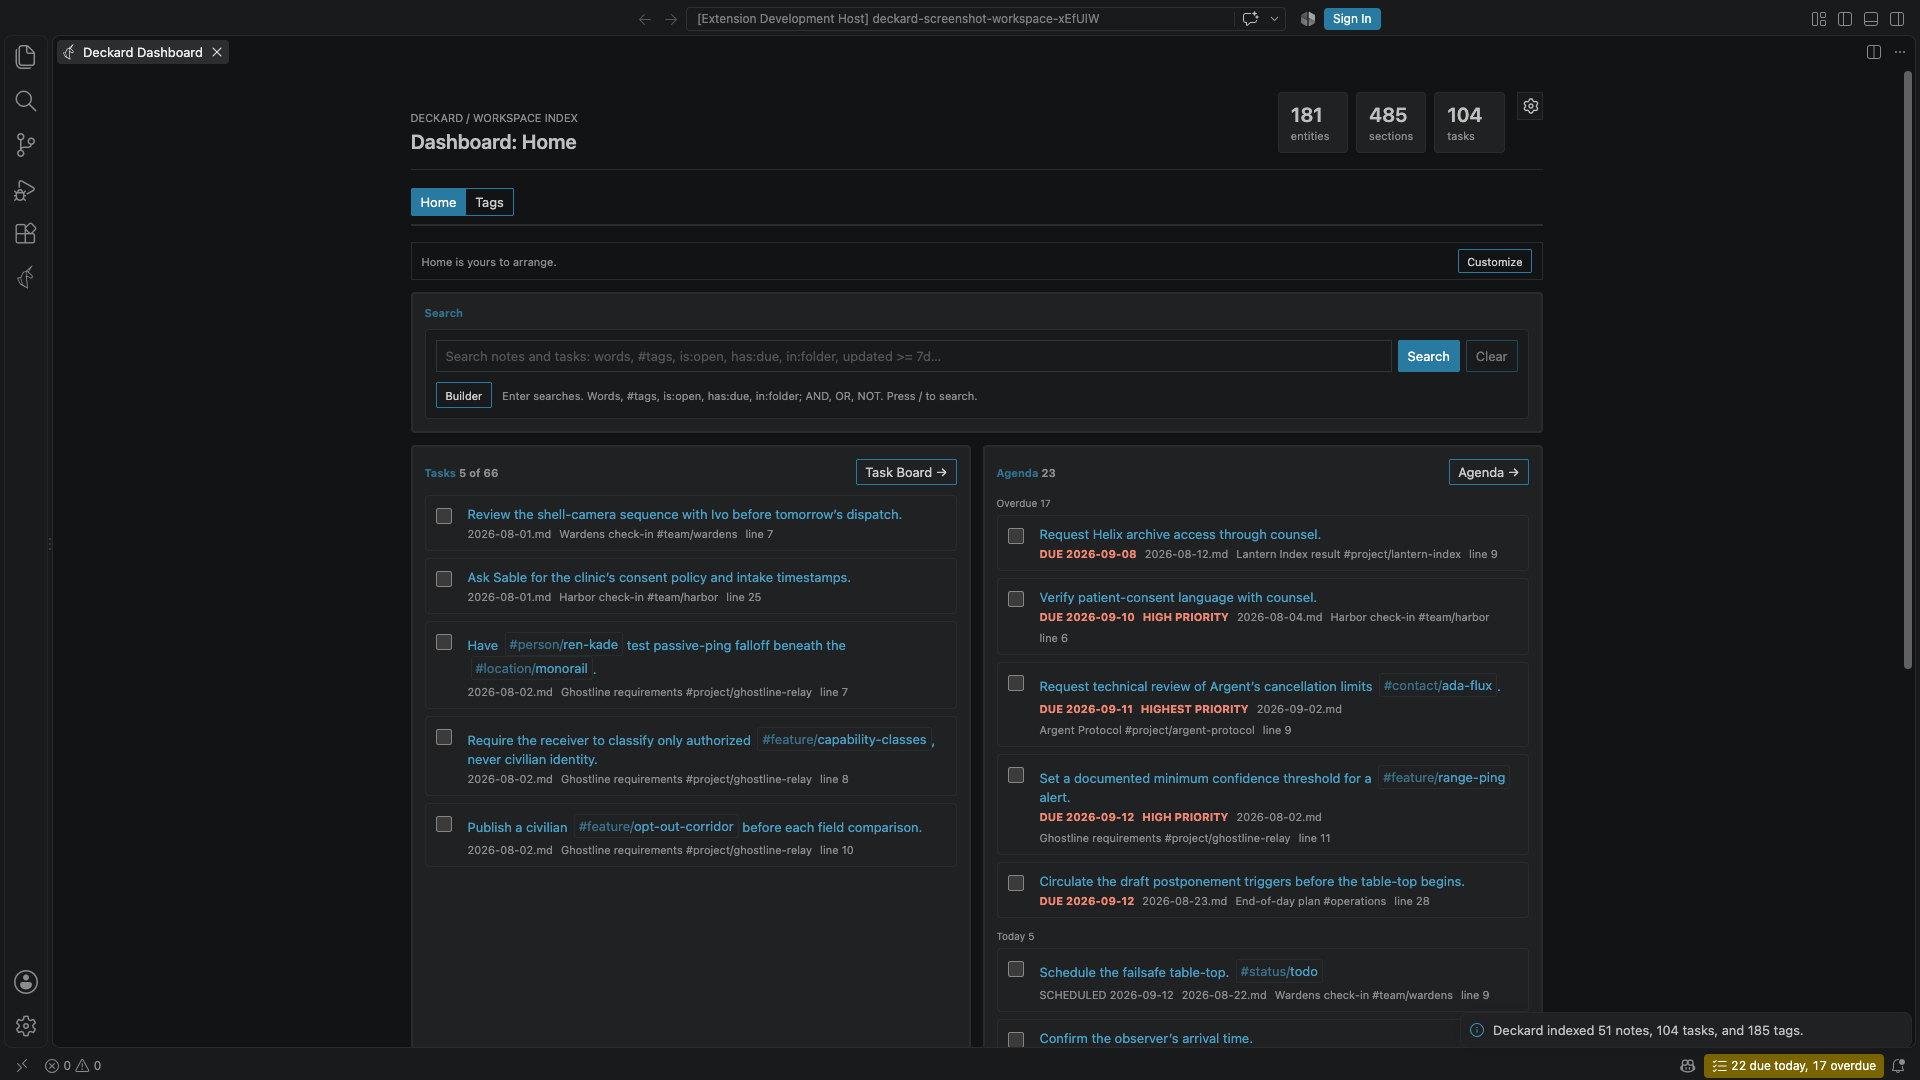
Task: Clear the search query with Clear button
Action: click(1491, 356)
